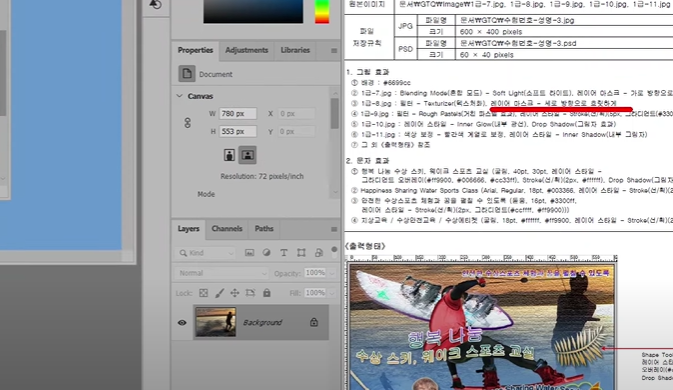Click the canvas X position field
This screenshot has width=673, height=390.
pyautogui.click(x=296, y=114)
